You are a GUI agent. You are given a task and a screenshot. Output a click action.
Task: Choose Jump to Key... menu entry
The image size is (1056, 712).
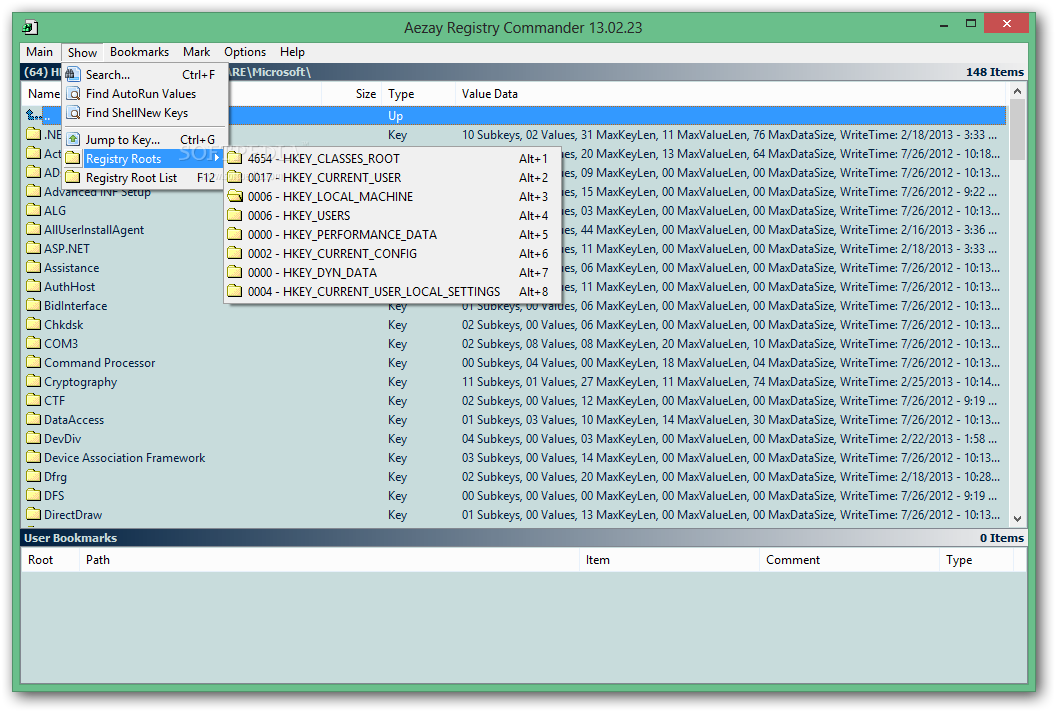pos(144,139)
